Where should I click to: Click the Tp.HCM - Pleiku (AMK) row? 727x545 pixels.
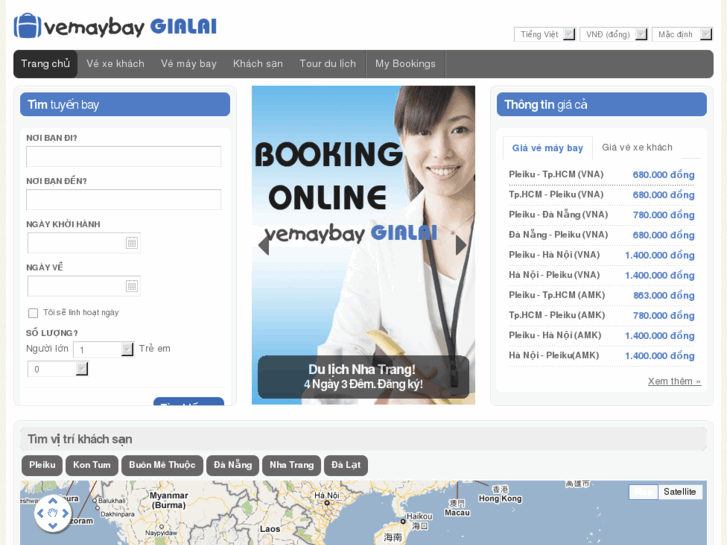point(601,315)
